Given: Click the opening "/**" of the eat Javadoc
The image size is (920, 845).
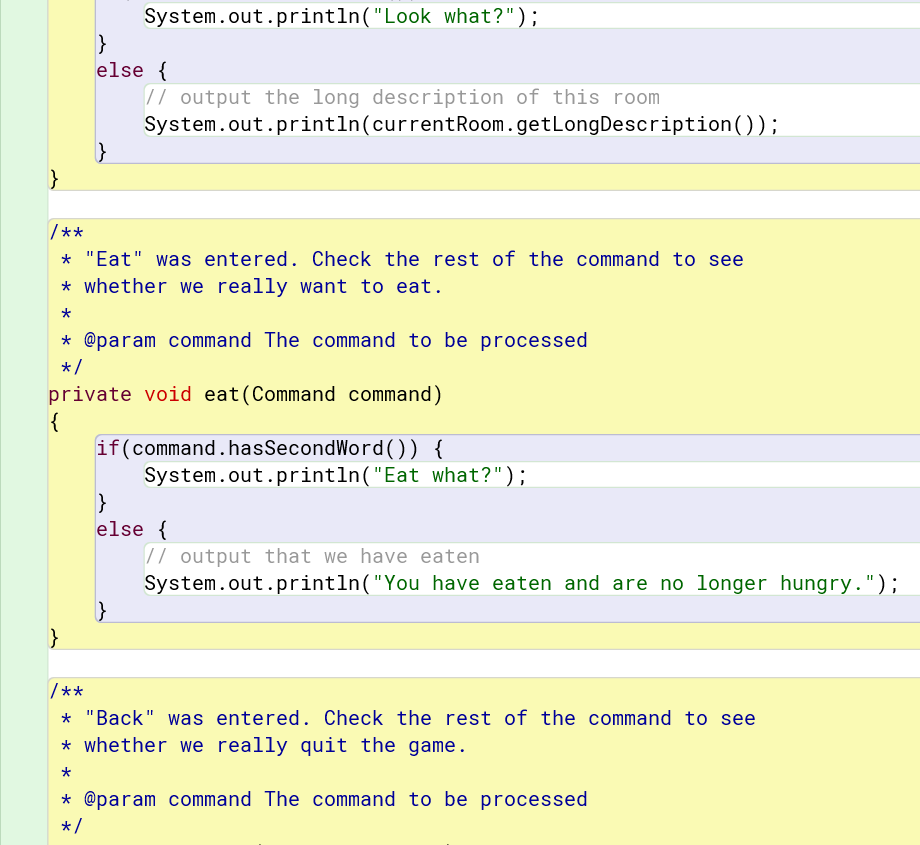Looking at the screenshot, I should 66,232.
